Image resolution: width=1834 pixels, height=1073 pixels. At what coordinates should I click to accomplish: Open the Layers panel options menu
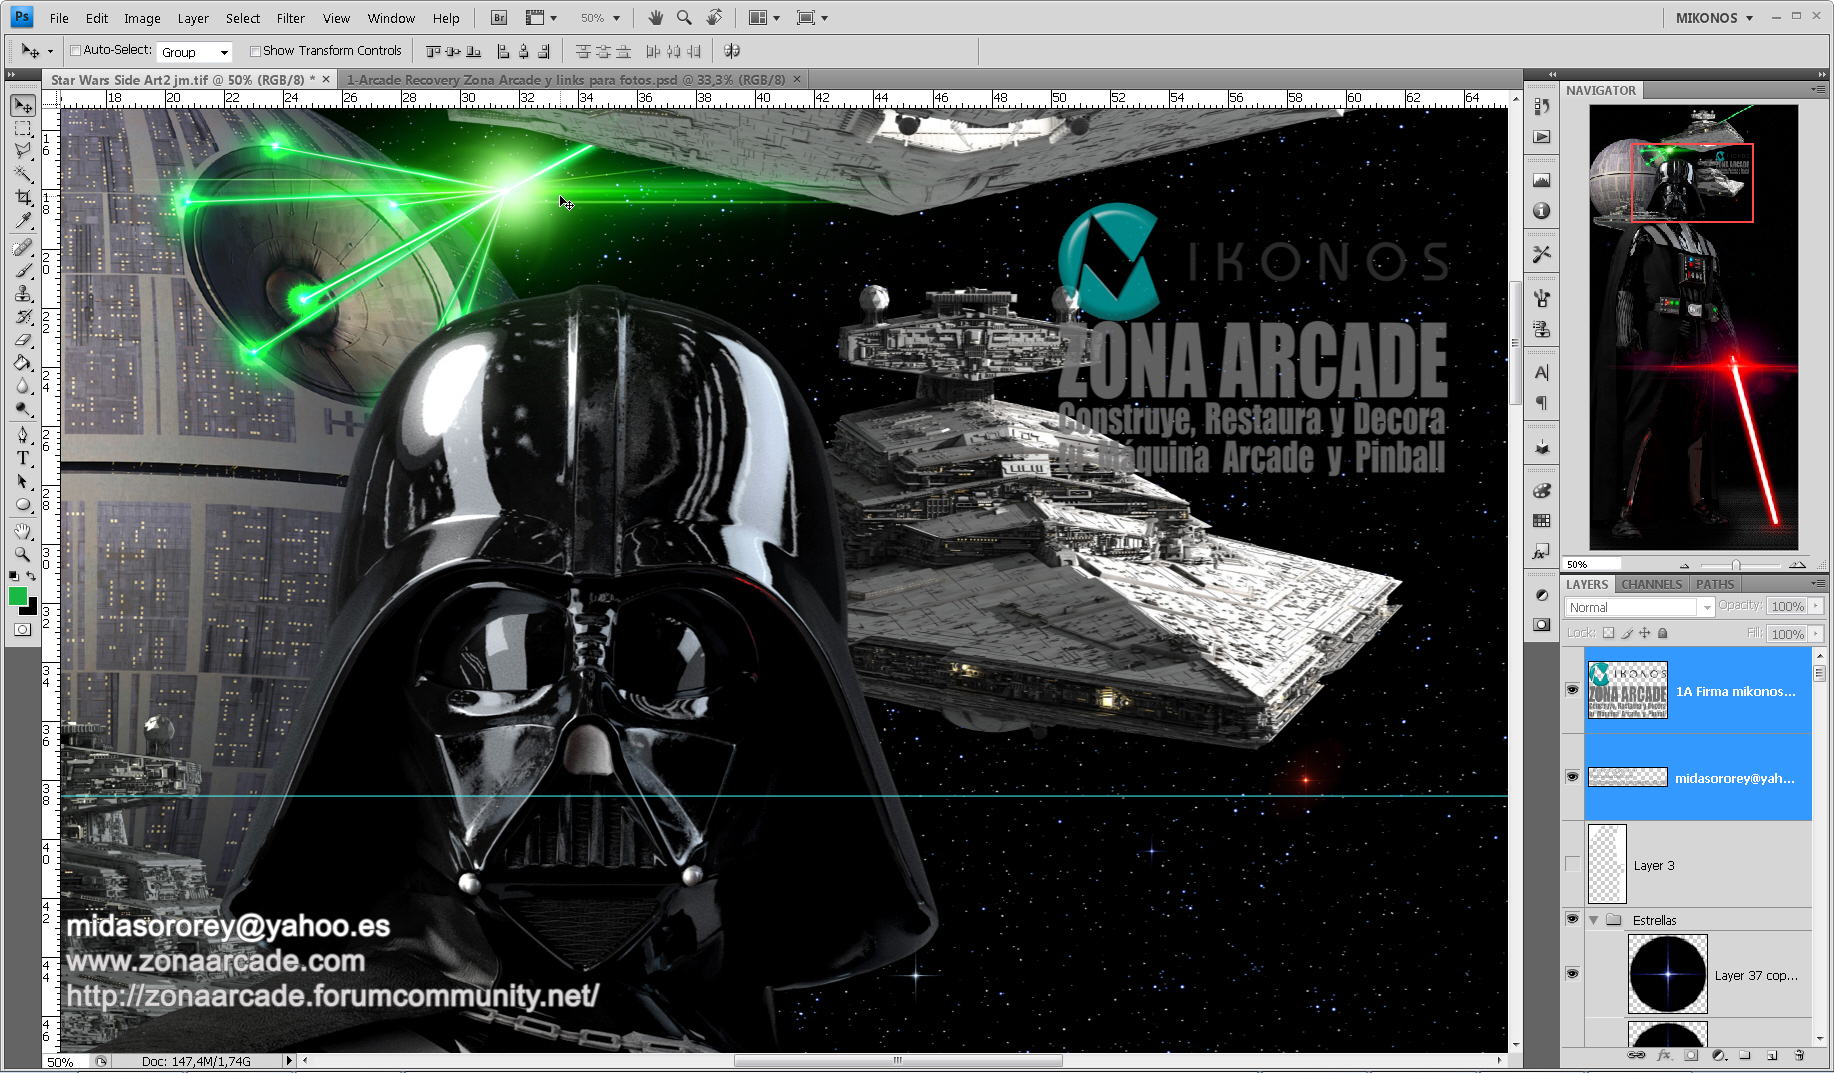click(1817, 584)
